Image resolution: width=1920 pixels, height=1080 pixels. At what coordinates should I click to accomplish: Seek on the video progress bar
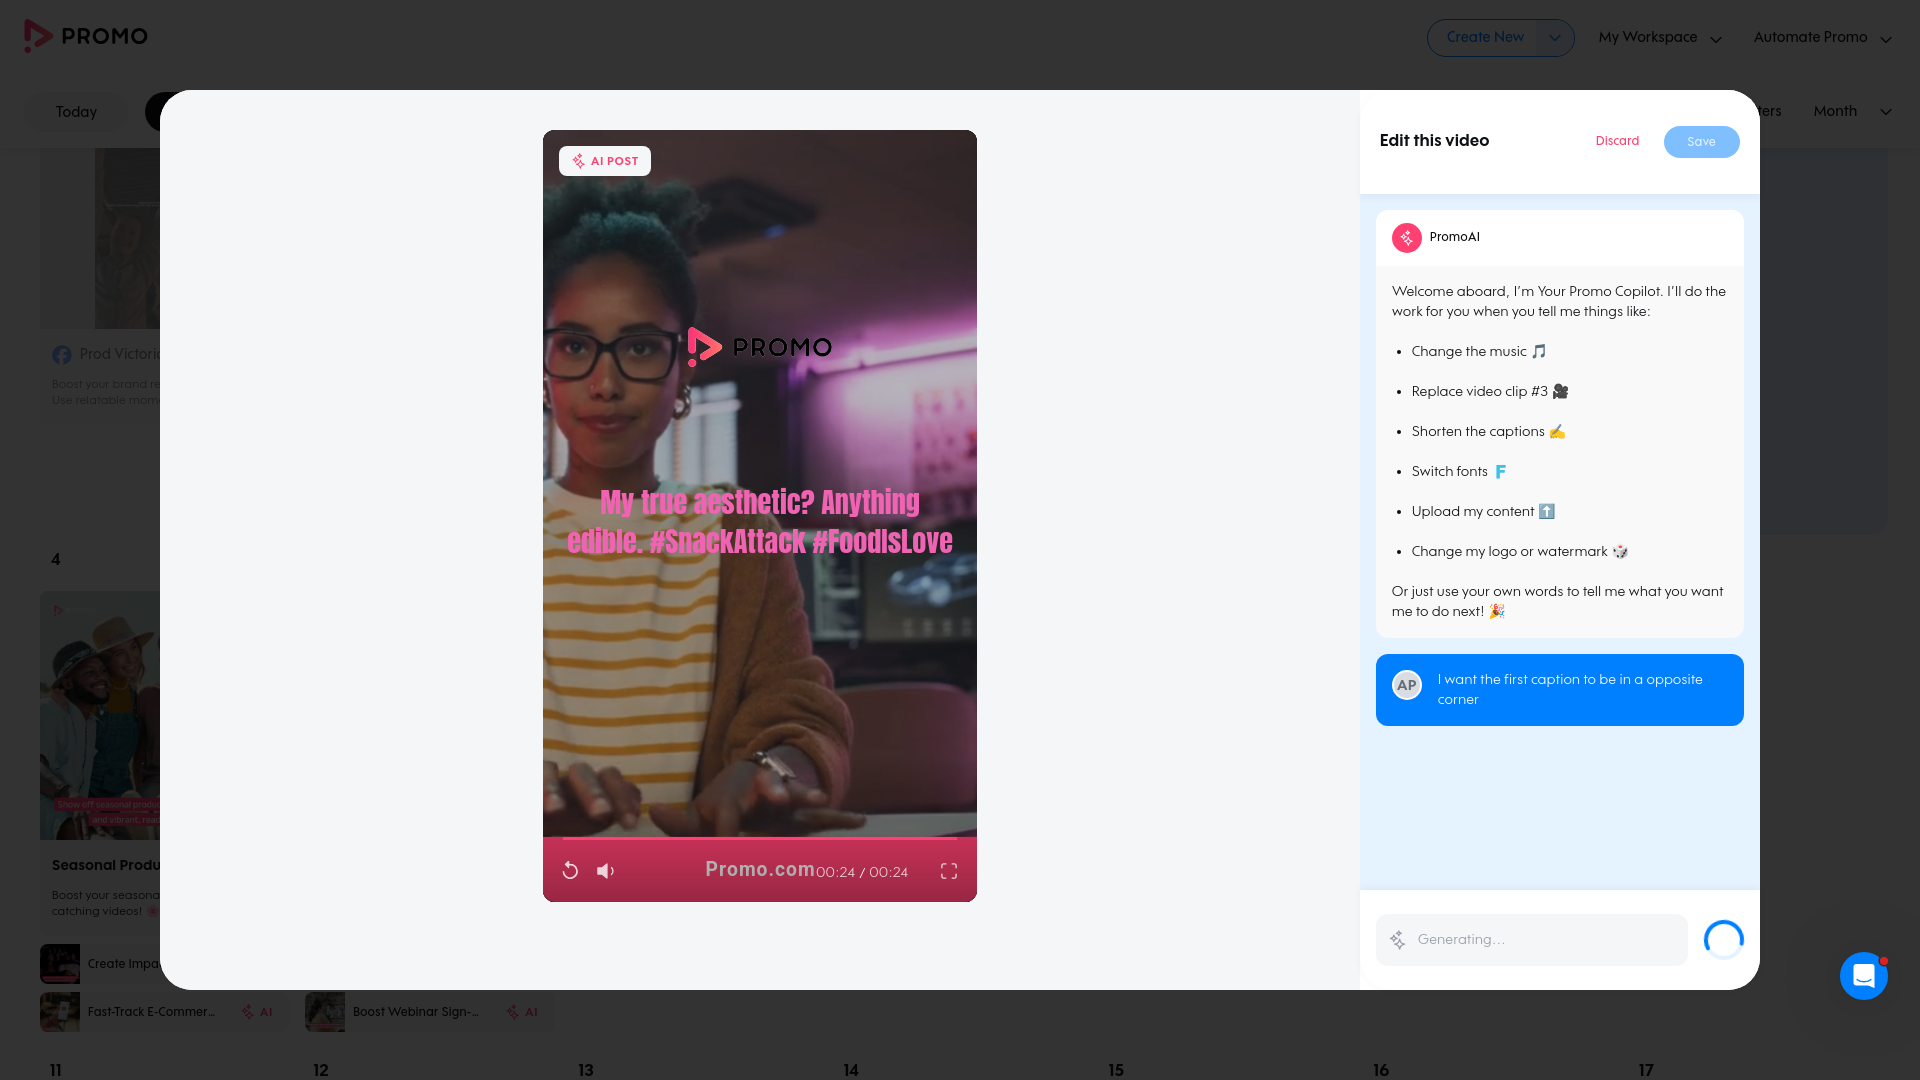760,838
